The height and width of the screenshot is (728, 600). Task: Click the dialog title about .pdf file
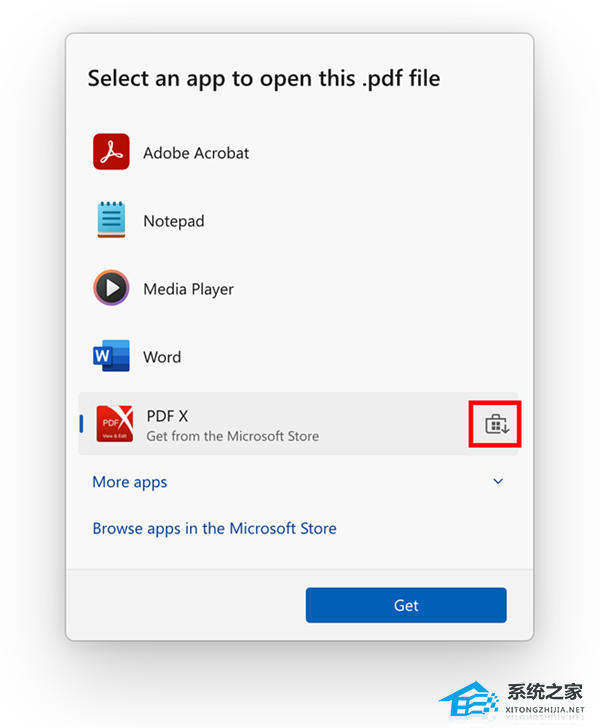pyautogui.click(x=264, y=79)
